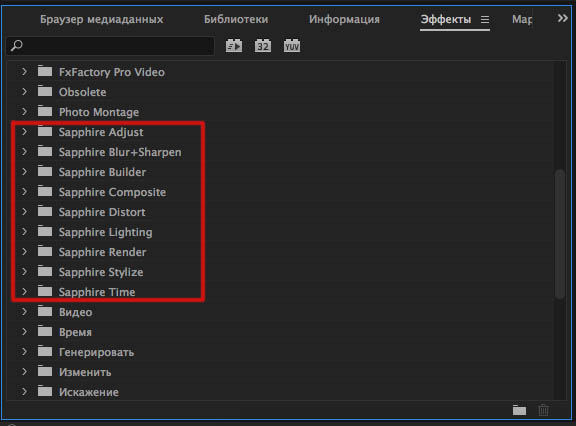This screenshot has width=576, height=426.
Task: Select the Sapphire Lighting text label
Action: pyautogui.click(x=105, y=232)
